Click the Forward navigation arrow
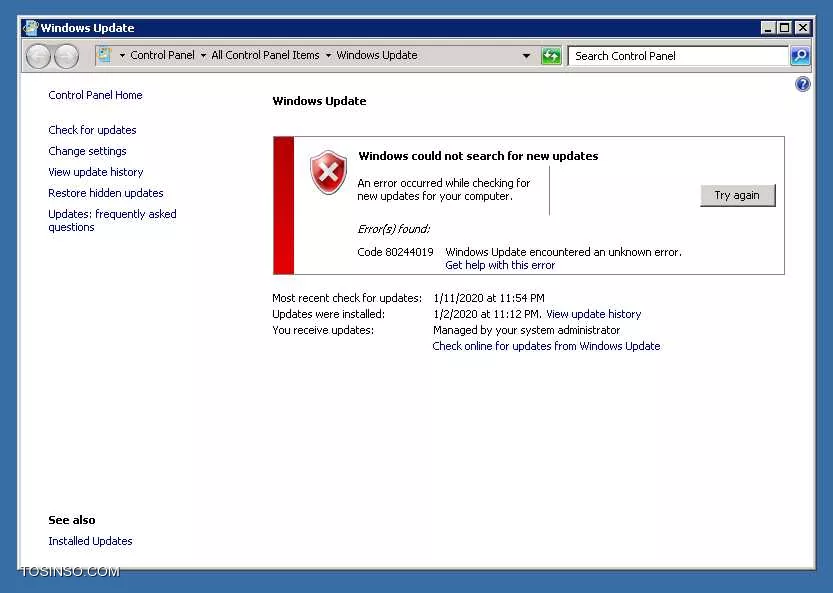 coord(66,56)
